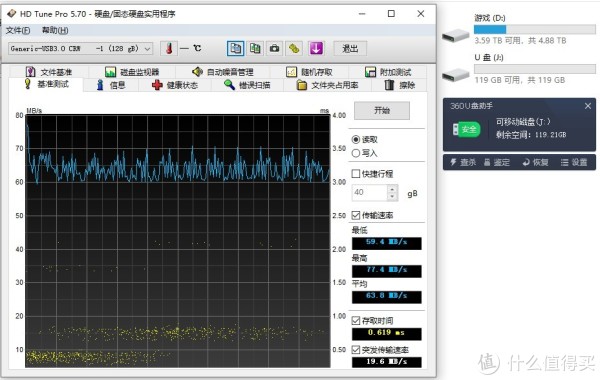Toggle the 存取时间 access time checkbox

[356, 321]
